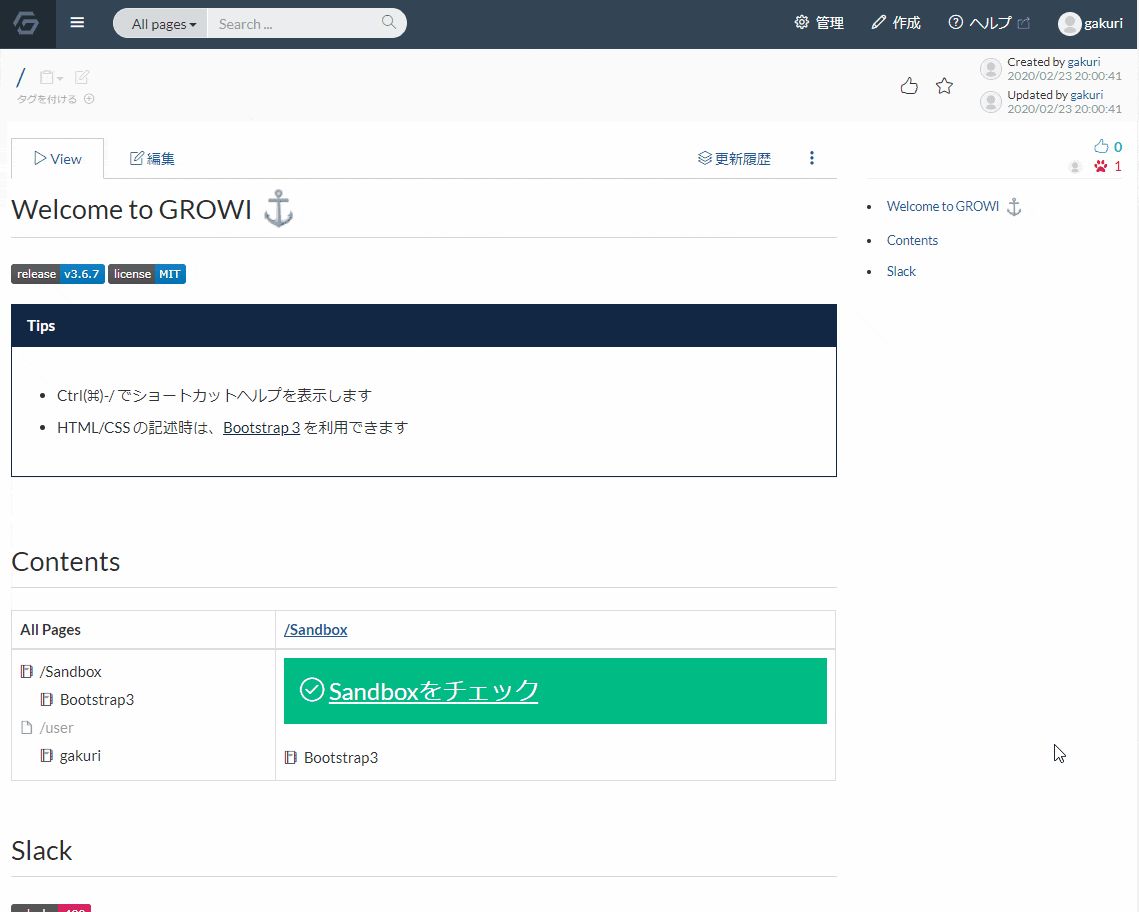Open creator gakuri profile link

1083,62
